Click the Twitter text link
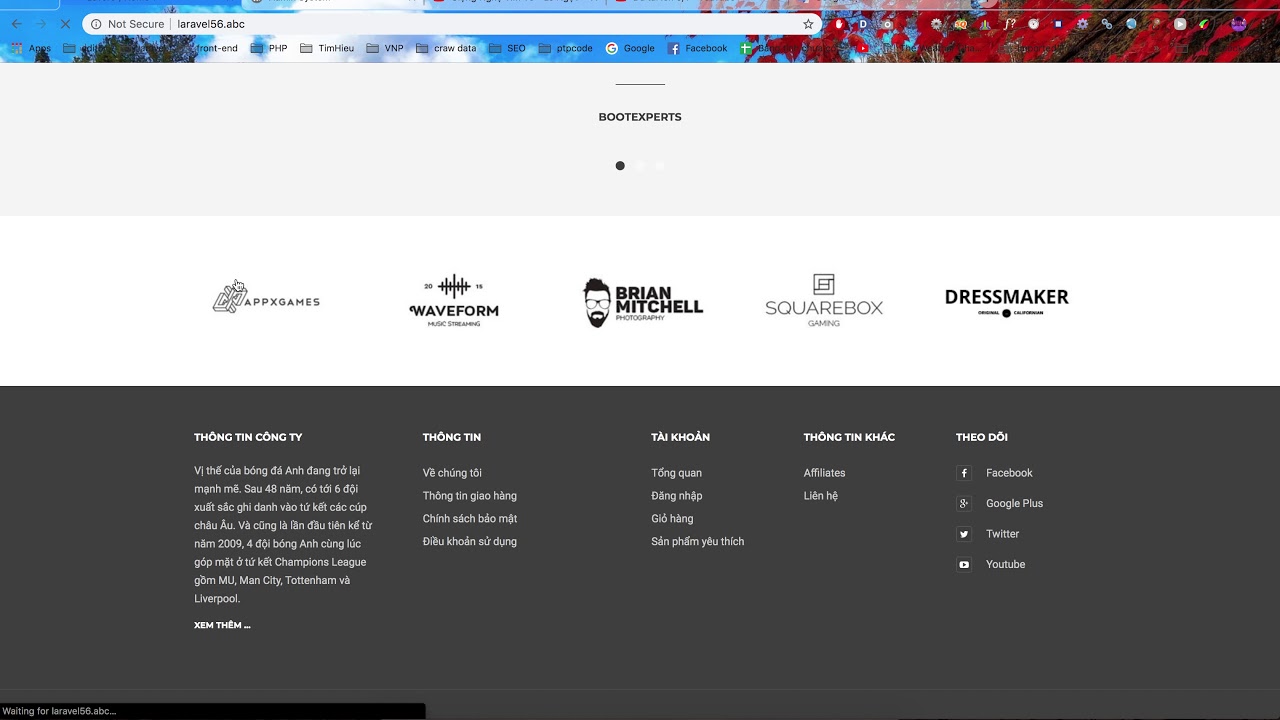This screenshot has width=1280, height=720. tap(1002, 534)
